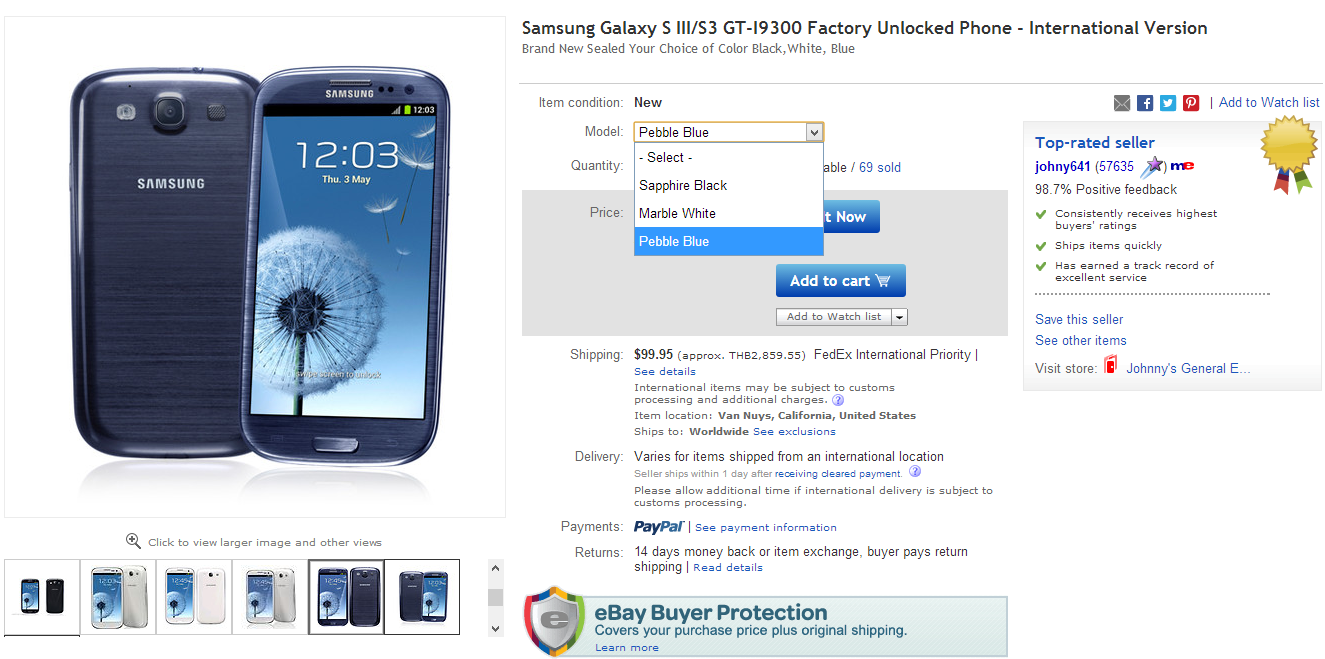Share this listing on Twitter

(x=1168, y=103)
